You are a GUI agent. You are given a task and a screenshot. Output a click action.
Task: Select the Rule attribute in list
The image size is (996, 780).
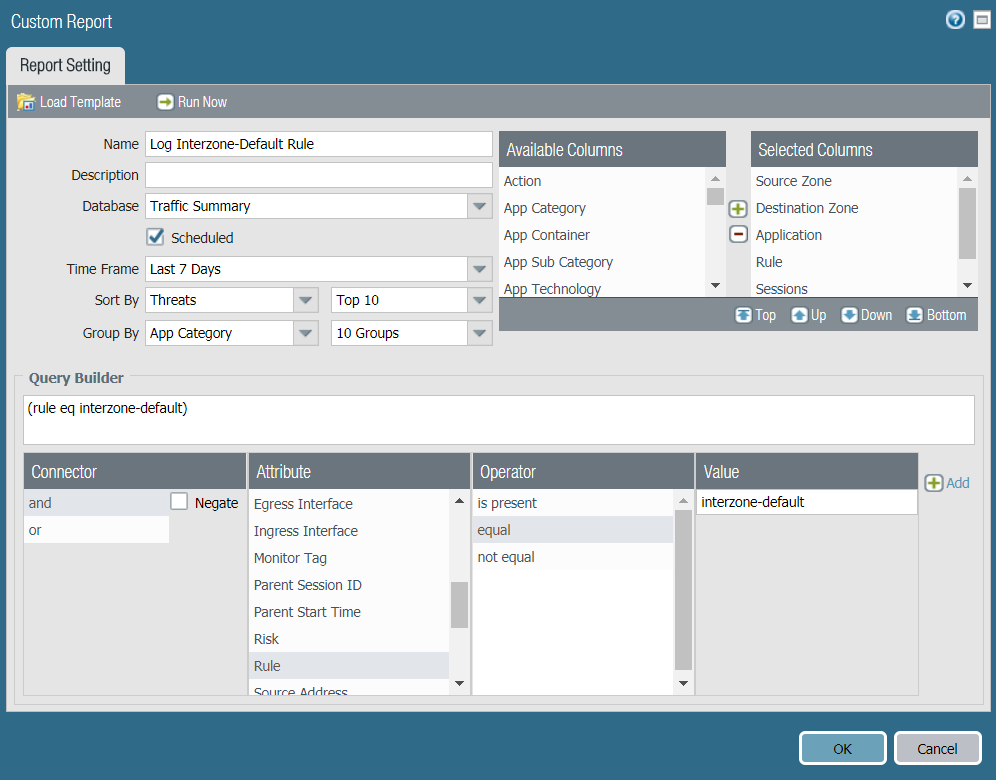tap(267, 666)
